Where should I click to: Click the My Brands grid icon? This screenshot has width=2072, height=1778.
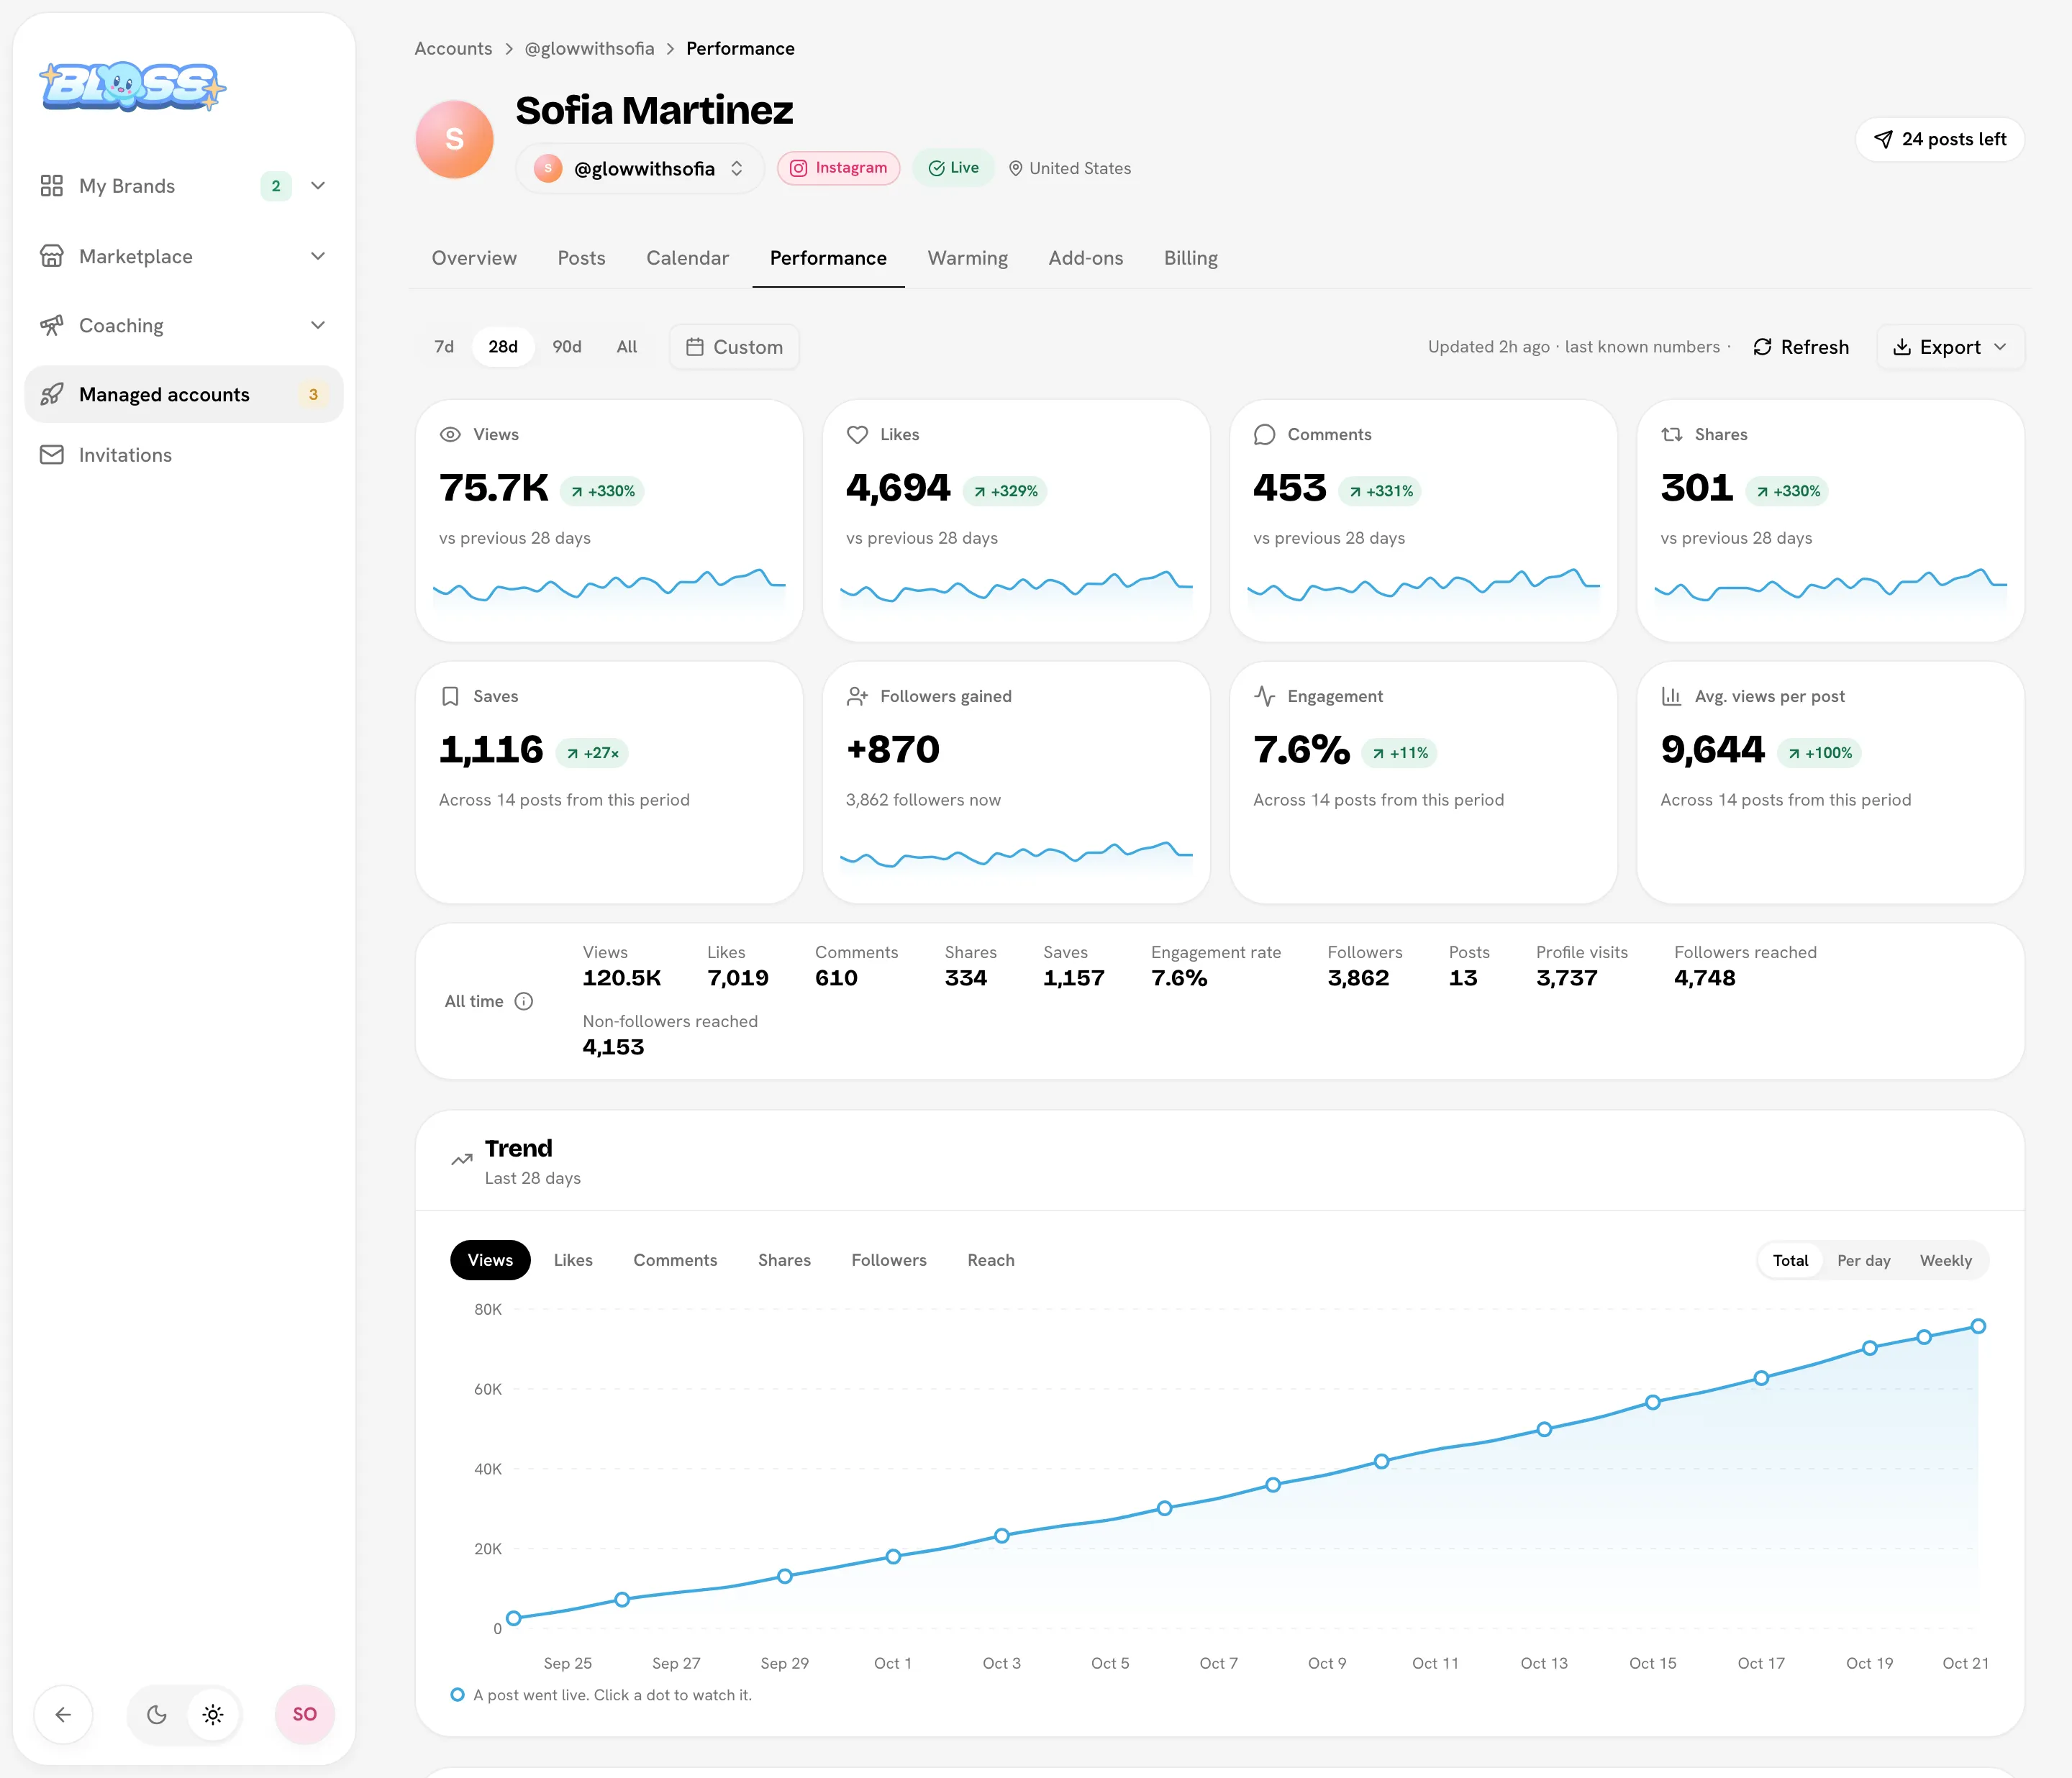[x=51, y=186]
